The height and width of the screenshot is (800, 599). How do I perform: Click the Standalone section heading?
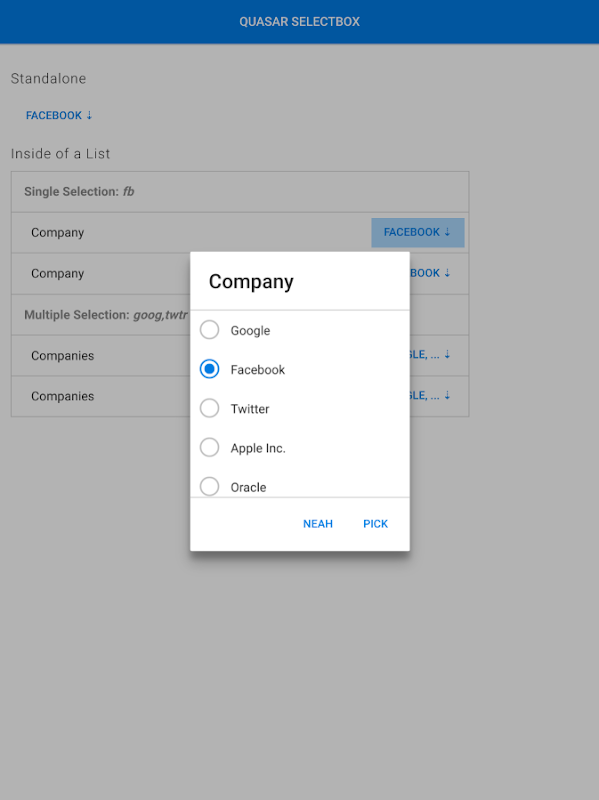coord(48,79)
